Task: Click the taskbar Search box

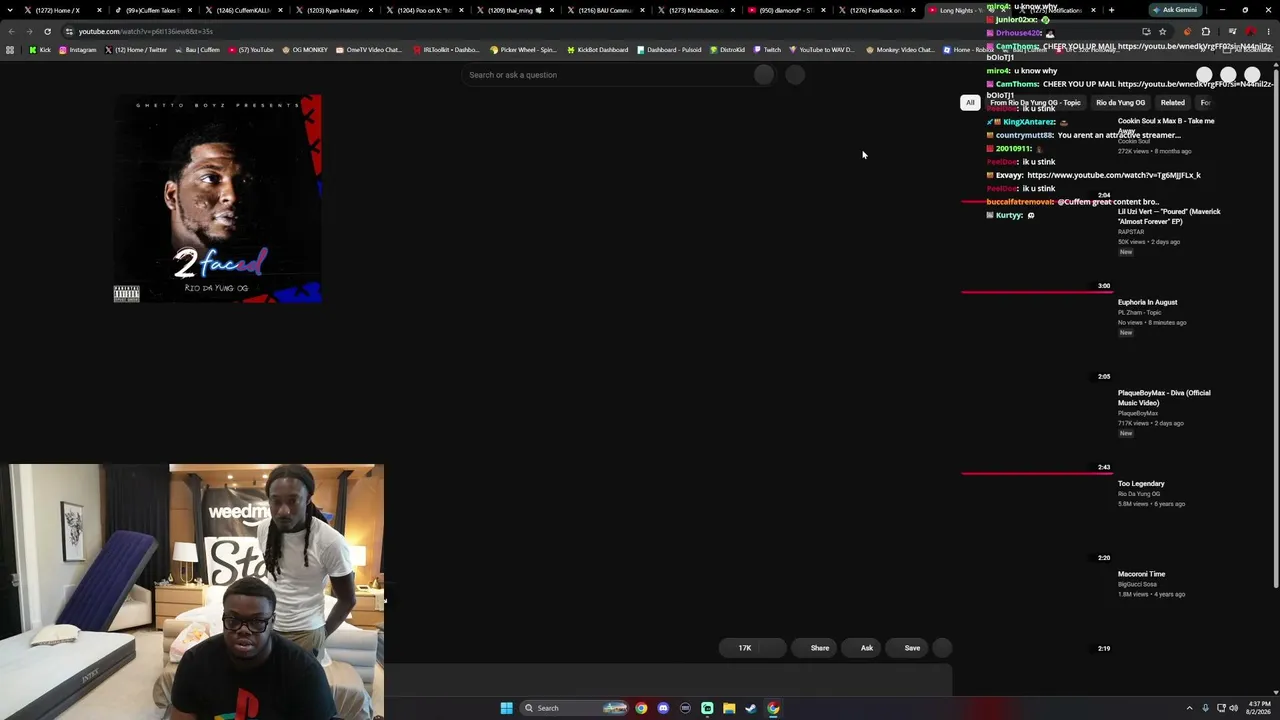Action: coord(575,708)
